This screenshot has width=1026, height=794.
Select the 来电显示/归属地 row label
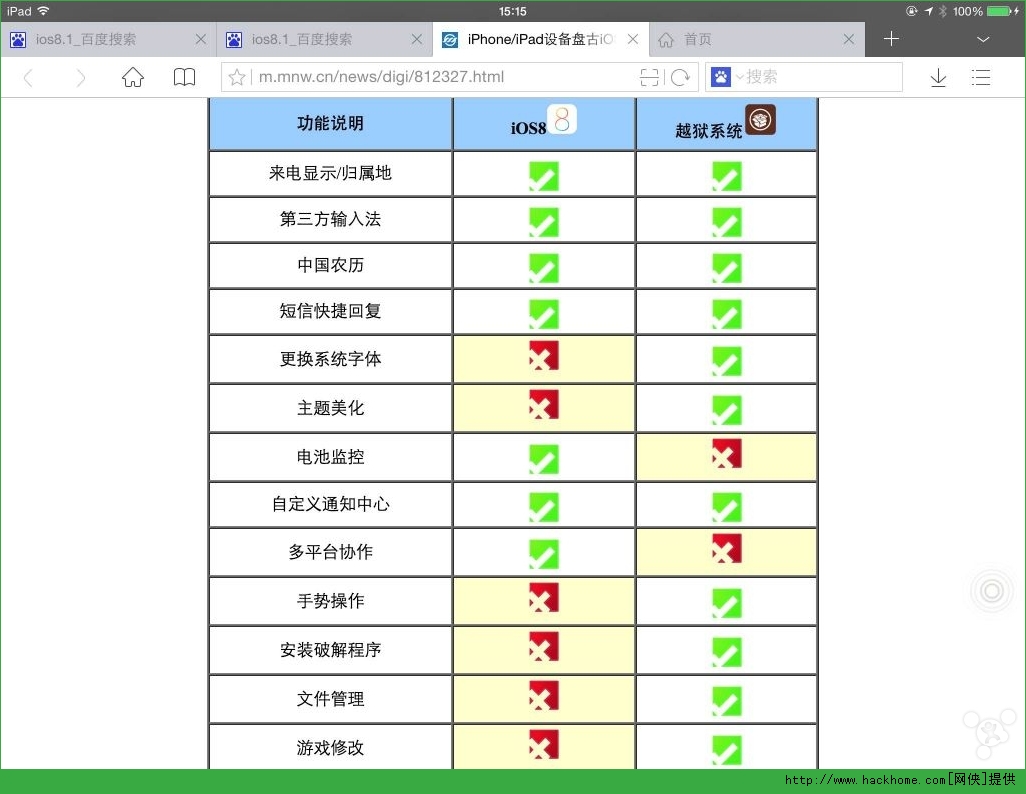[330, 173]
